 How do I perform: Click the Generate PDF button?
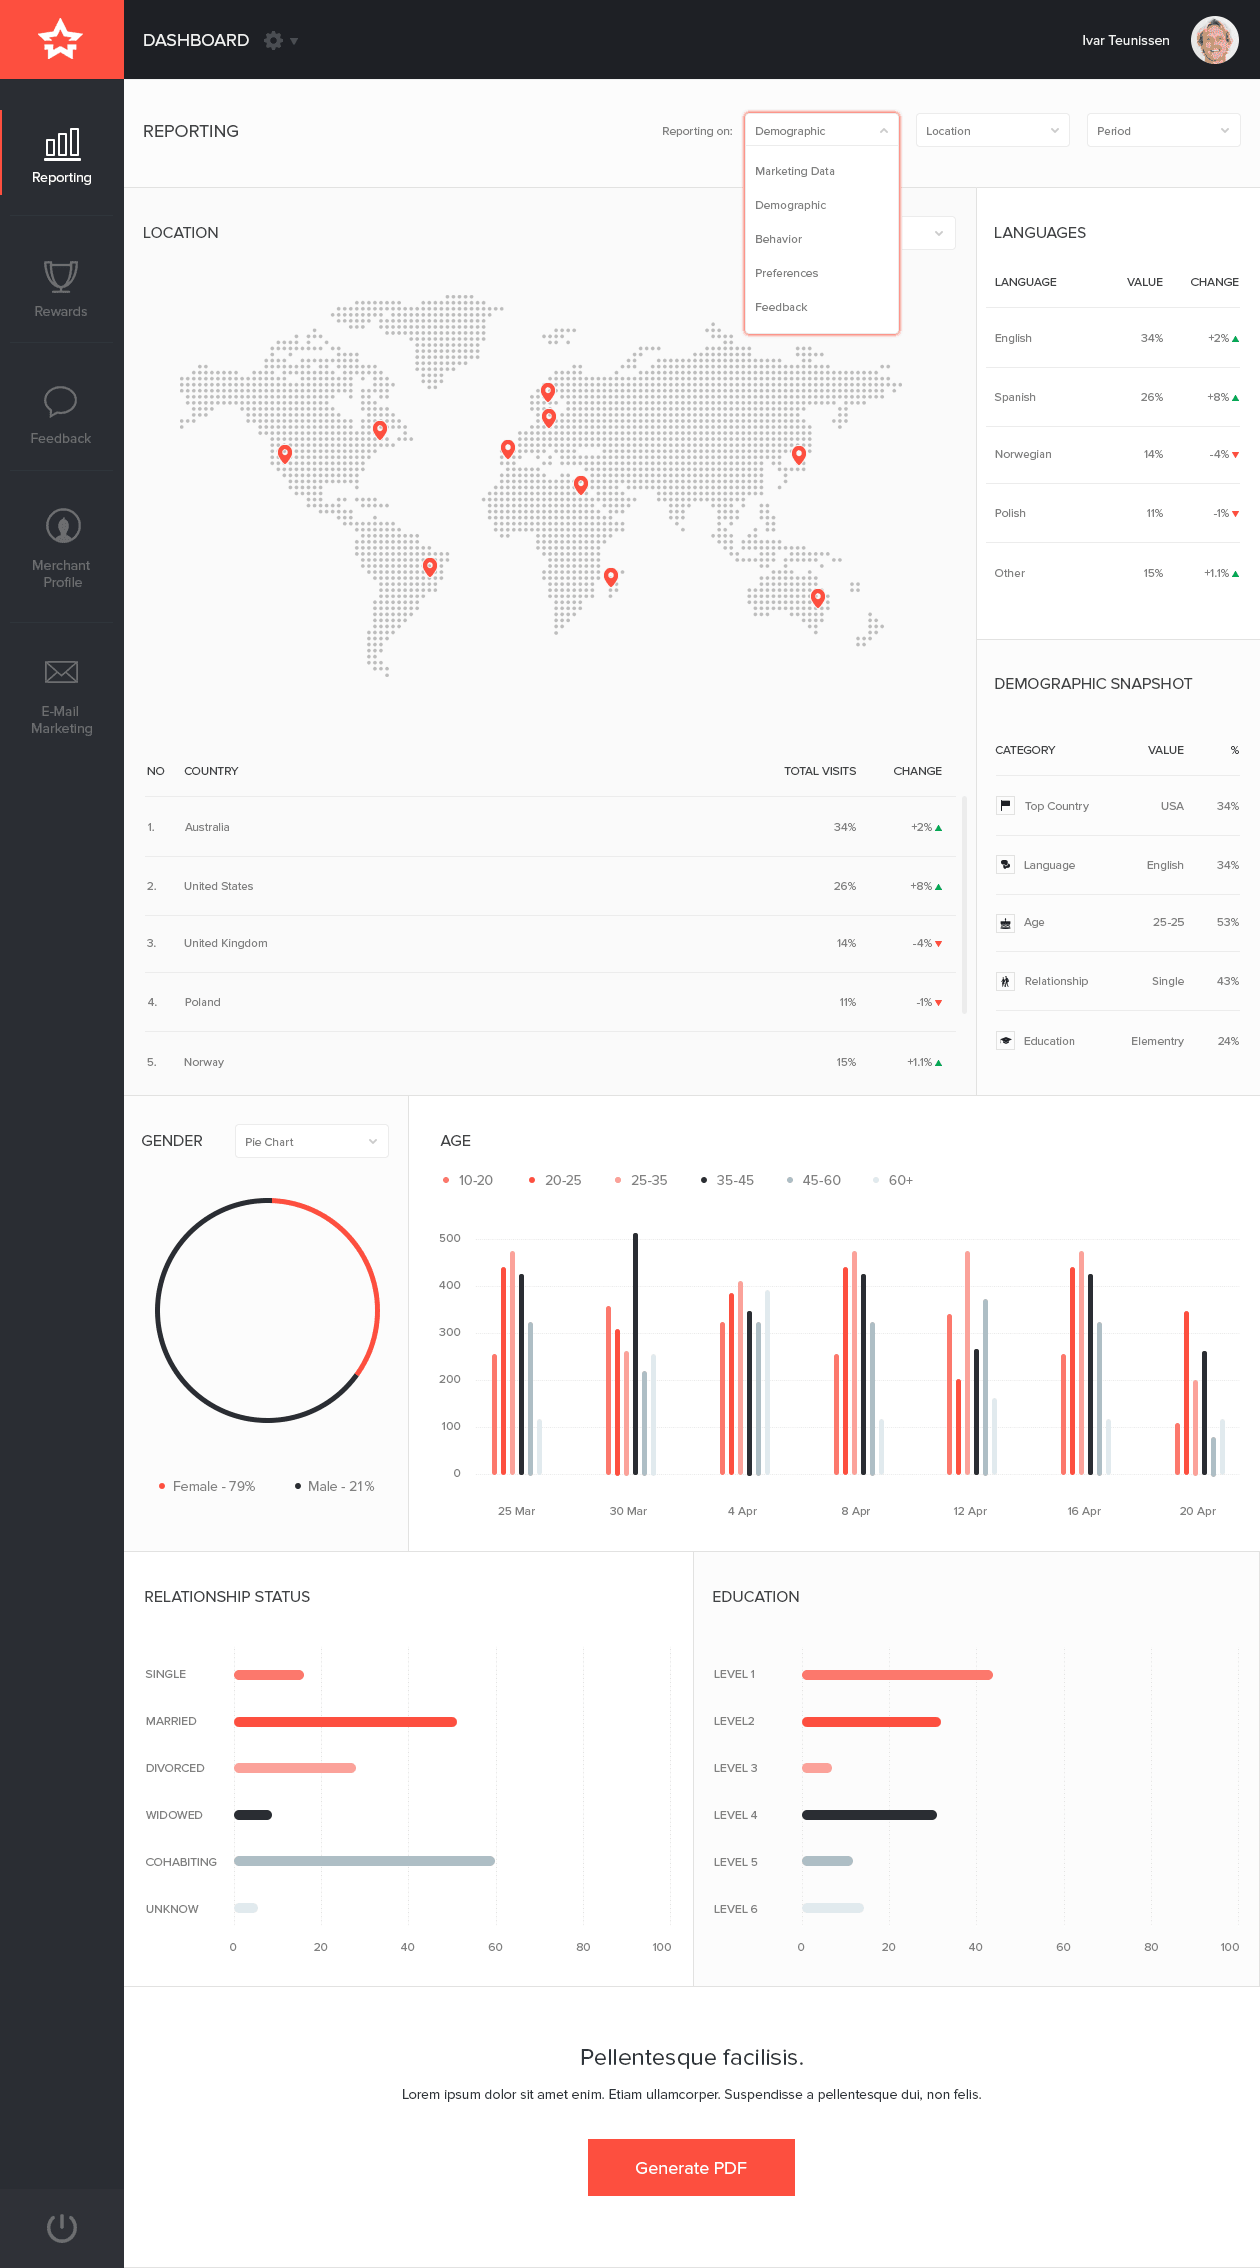point(691,2168)
